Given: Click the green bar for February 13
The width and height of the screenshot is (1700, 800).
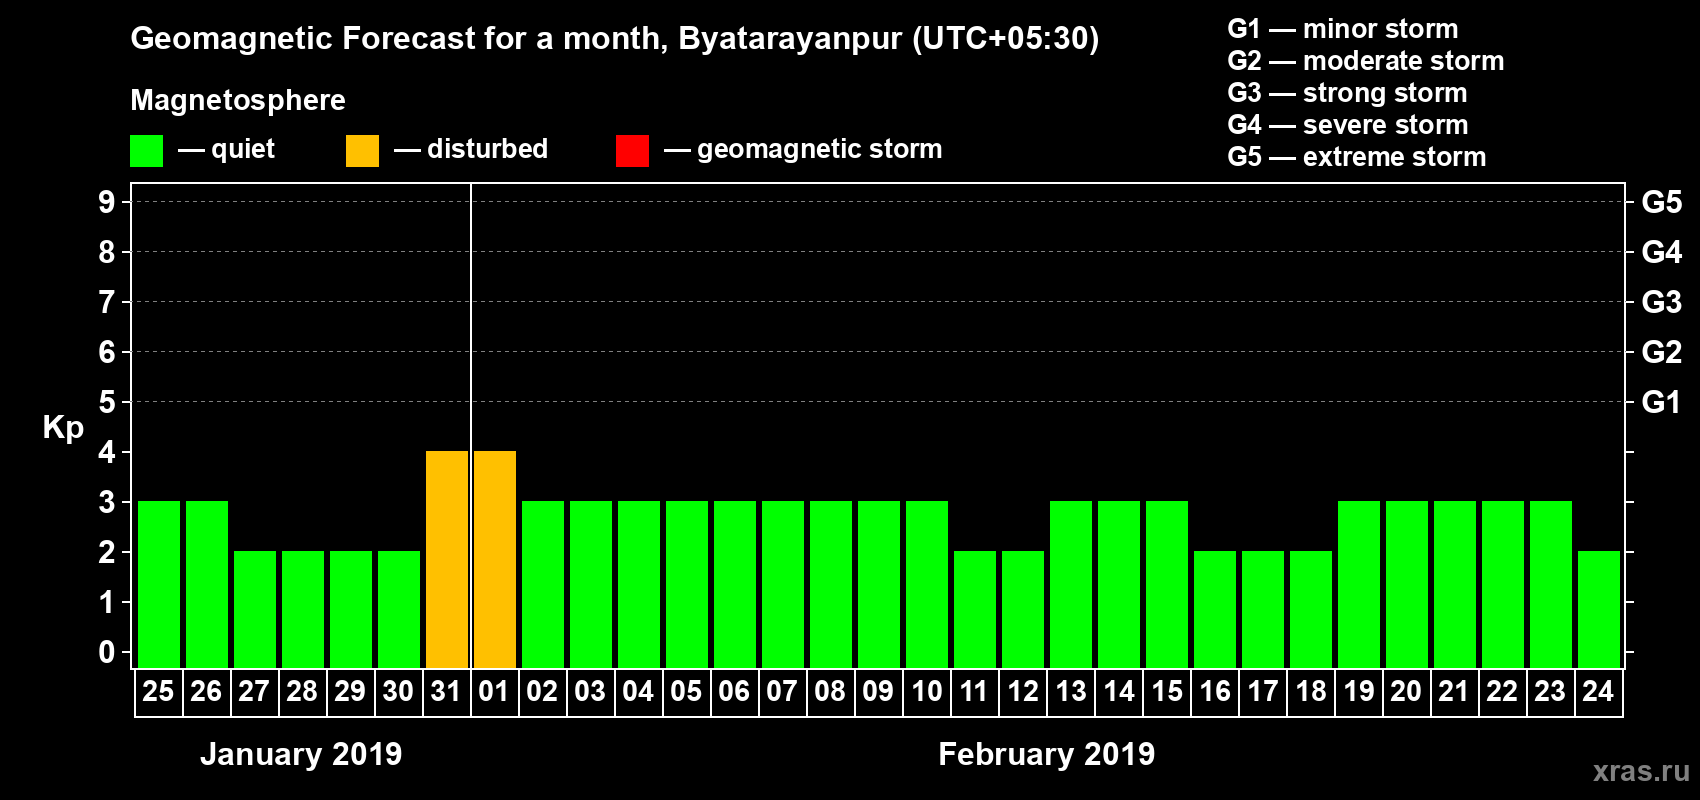Looking at the screenshot, I should pyautogui.click(x=1071, y=584).
